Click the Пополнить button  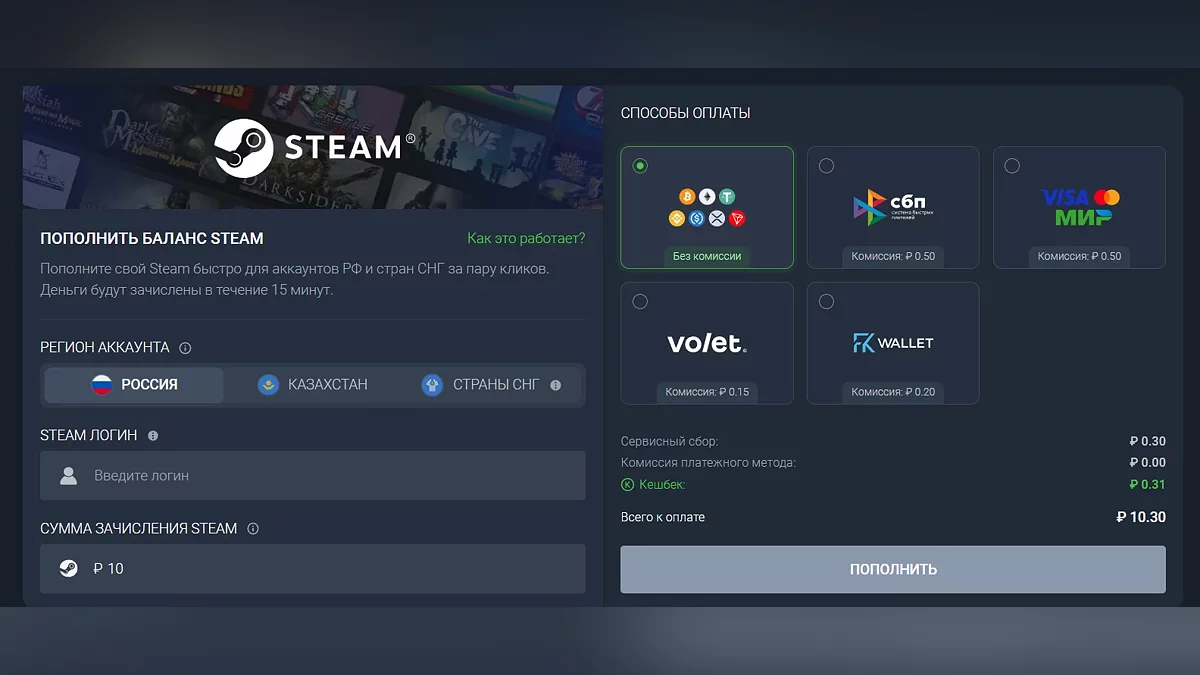tap(893, 569)
